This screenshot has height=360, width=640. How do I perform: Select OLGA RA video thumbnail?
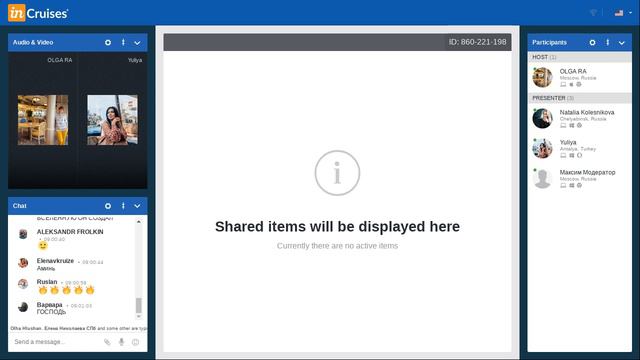pos(43,120)
